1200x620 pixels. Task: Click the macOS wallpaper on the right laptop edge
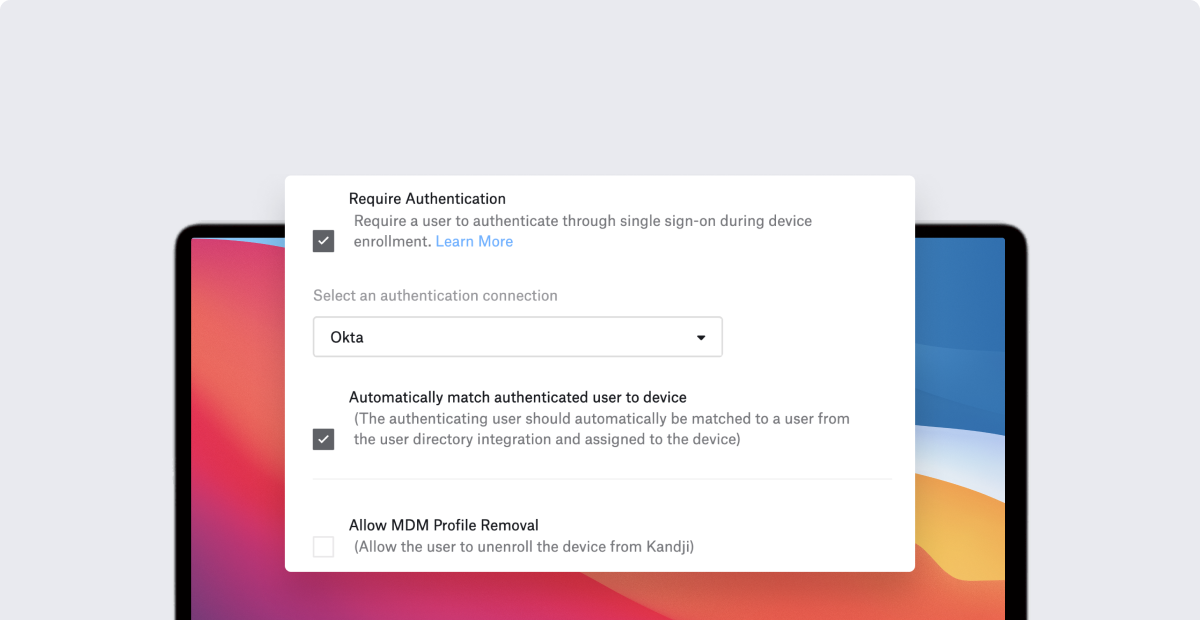965,420
